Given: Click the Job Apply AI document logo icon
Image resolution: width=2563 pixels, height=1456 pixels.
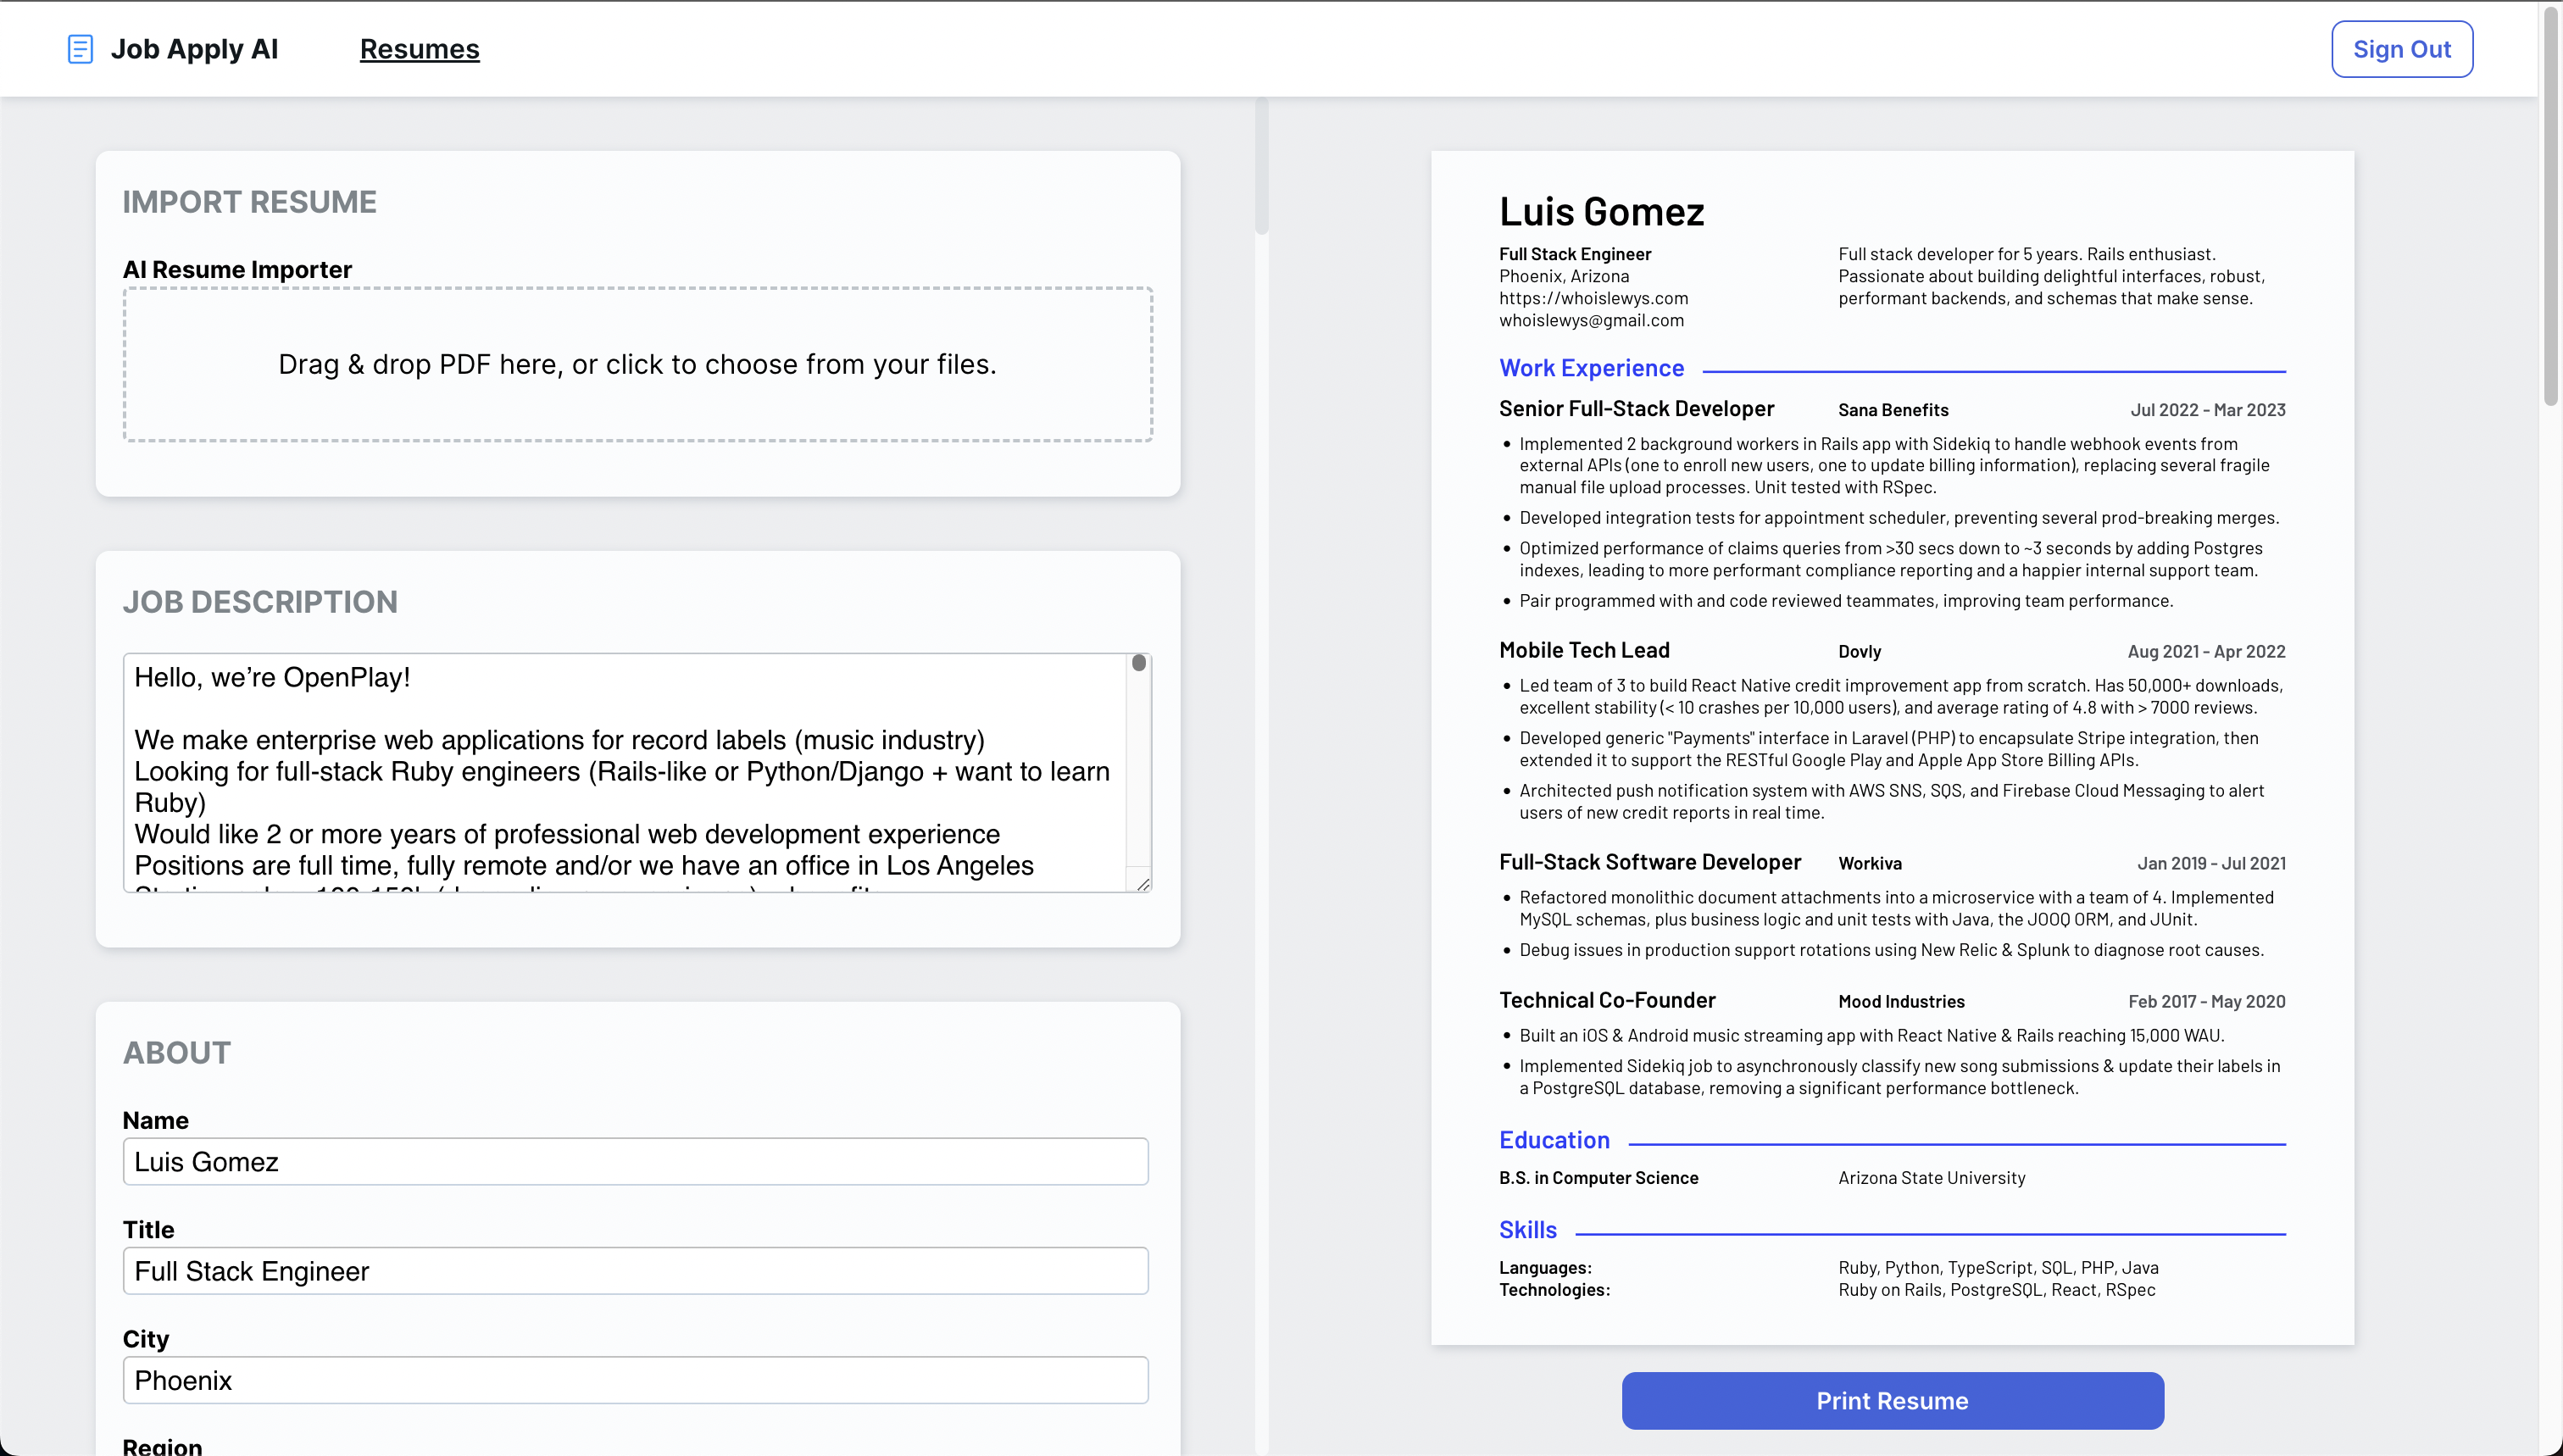Looking at the screenshot, I should click(x=80, y=49).
